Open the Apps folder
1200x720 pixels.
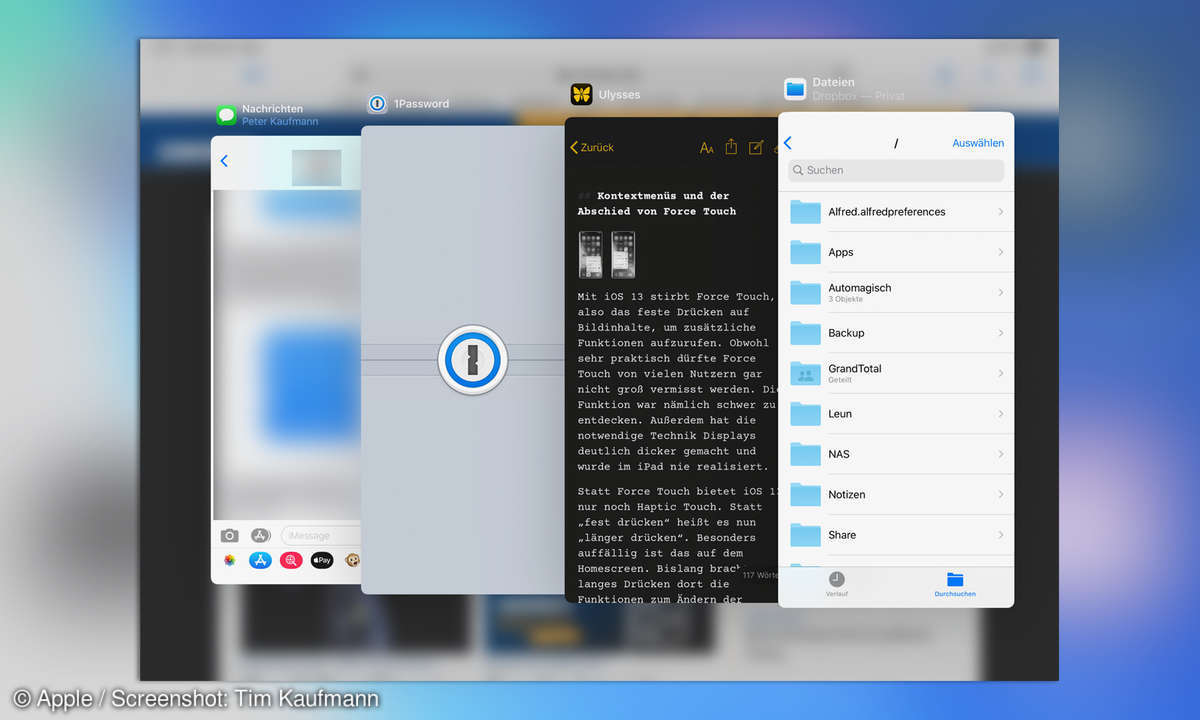click(896, 252)
